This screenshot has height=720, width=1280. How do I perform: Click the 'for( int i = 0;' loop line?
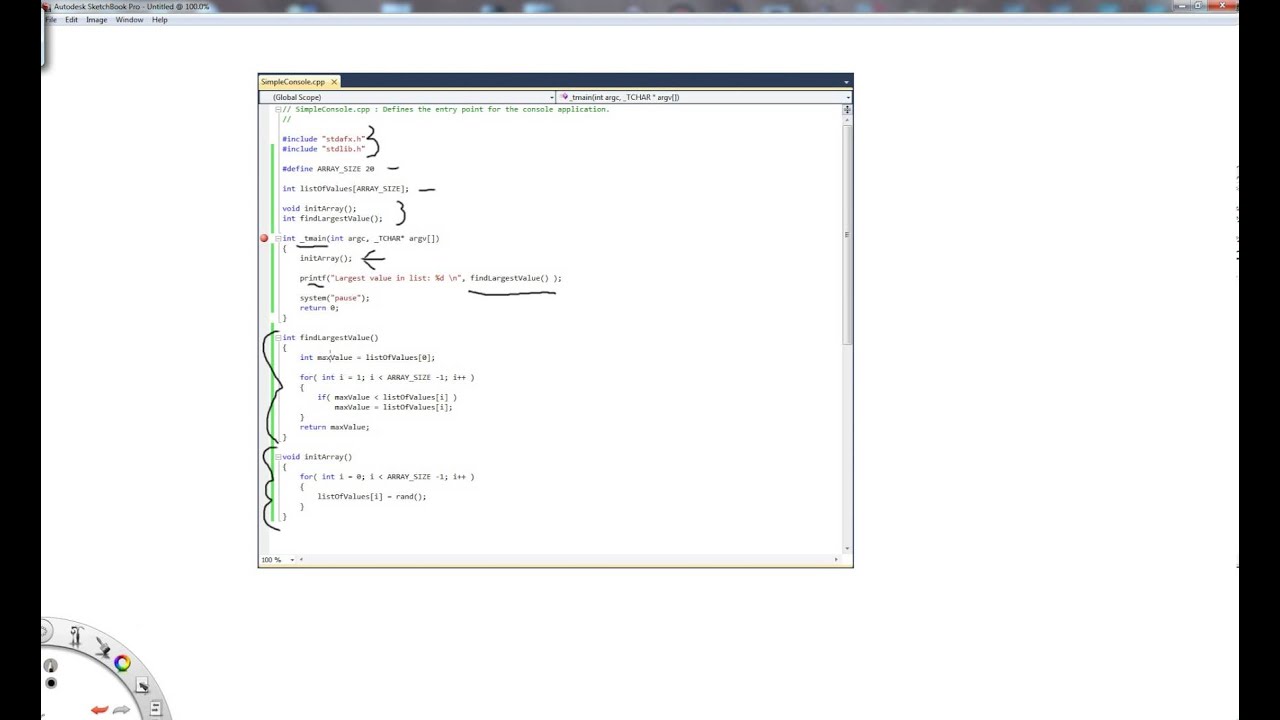point(387,477)
